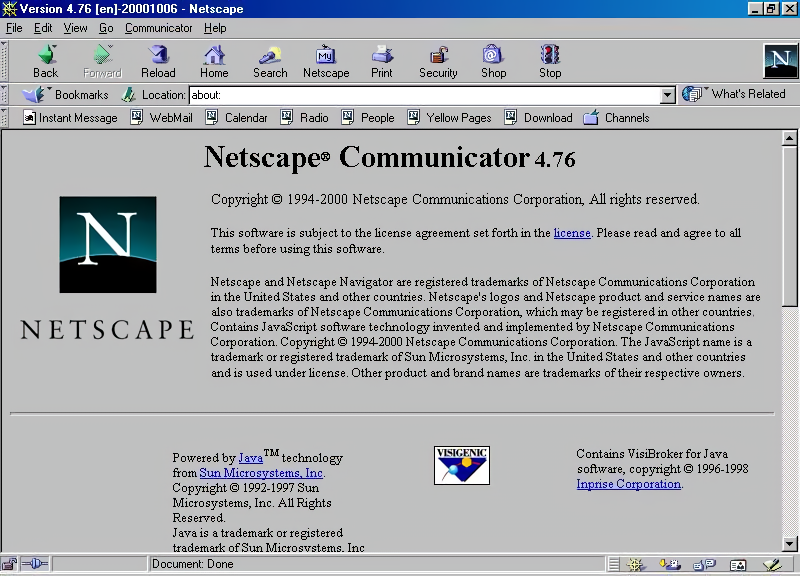Click the Reload toolbar icon
800x576 pixels.
click(x=158, y=60)
